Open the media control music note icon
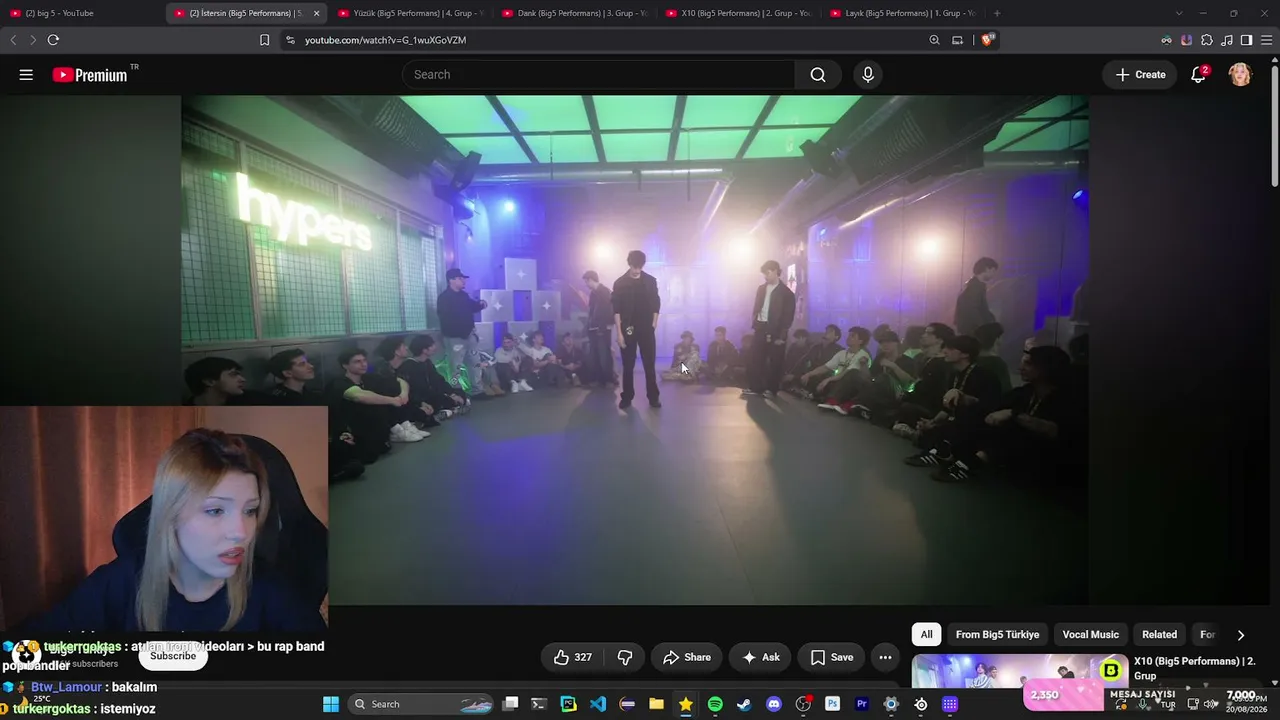1280x720 pixels. [x=1227, y=40]
